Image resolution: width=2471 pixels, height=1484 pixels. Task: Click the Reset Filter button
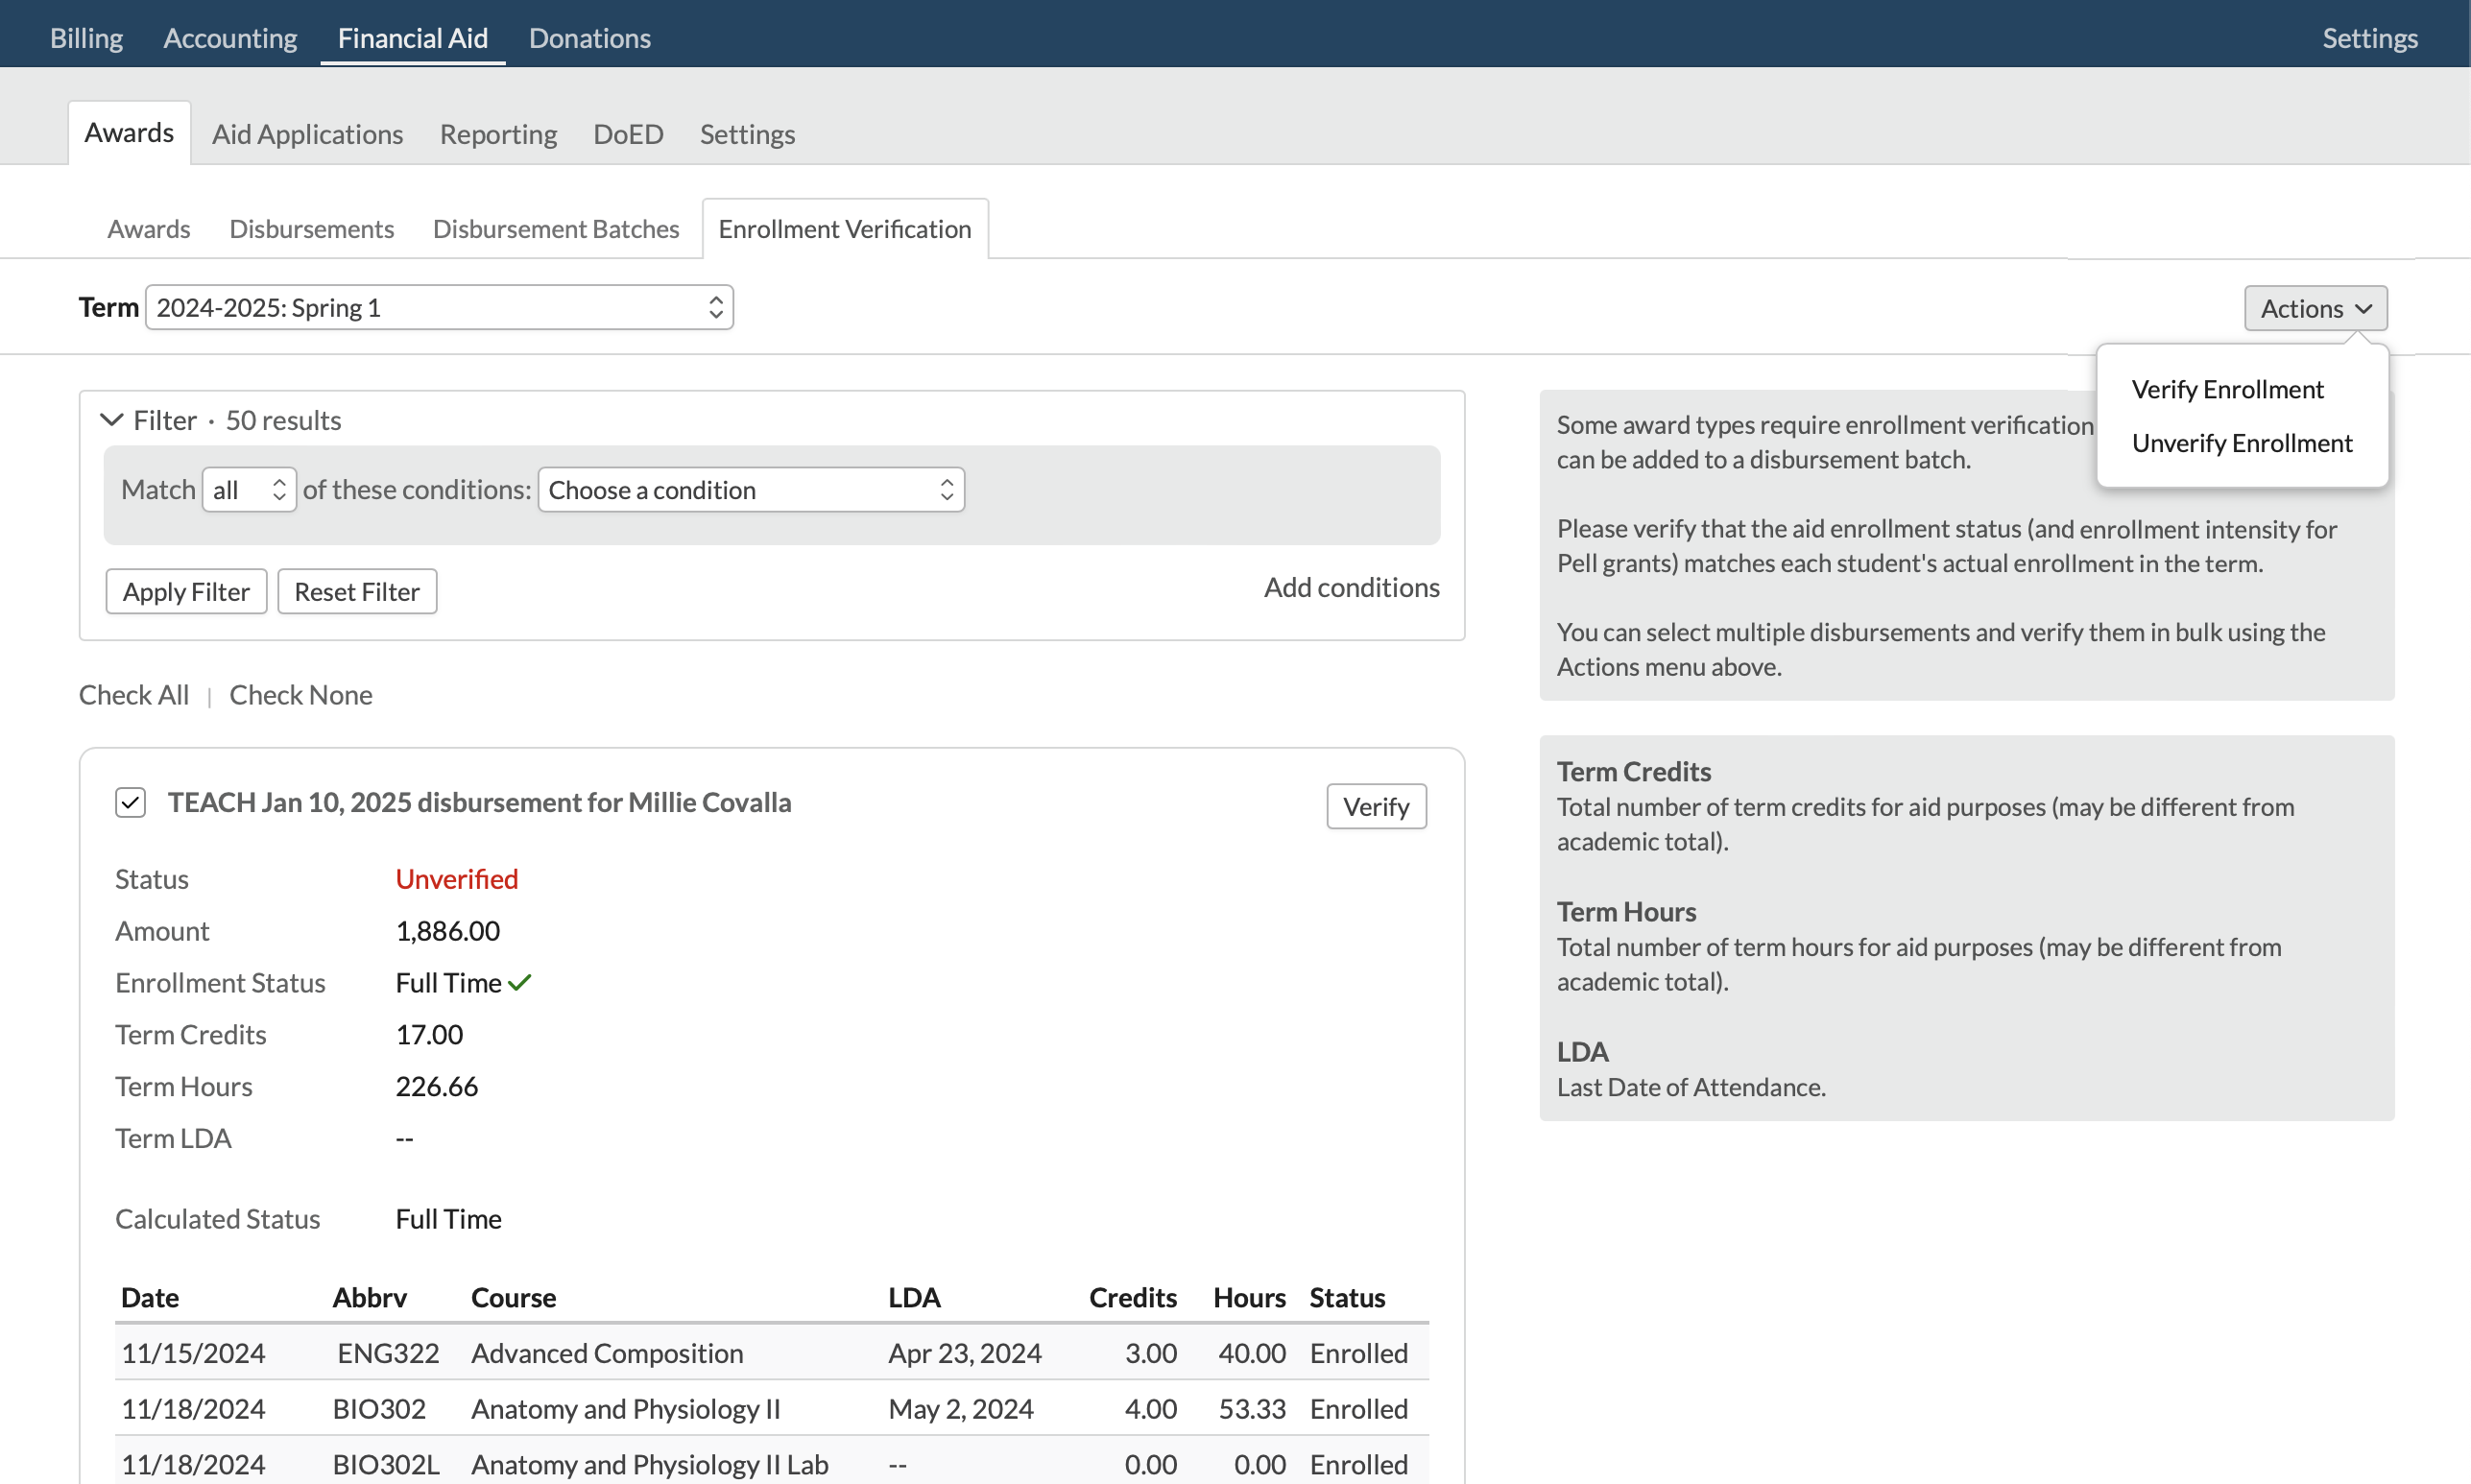point(357,592)
